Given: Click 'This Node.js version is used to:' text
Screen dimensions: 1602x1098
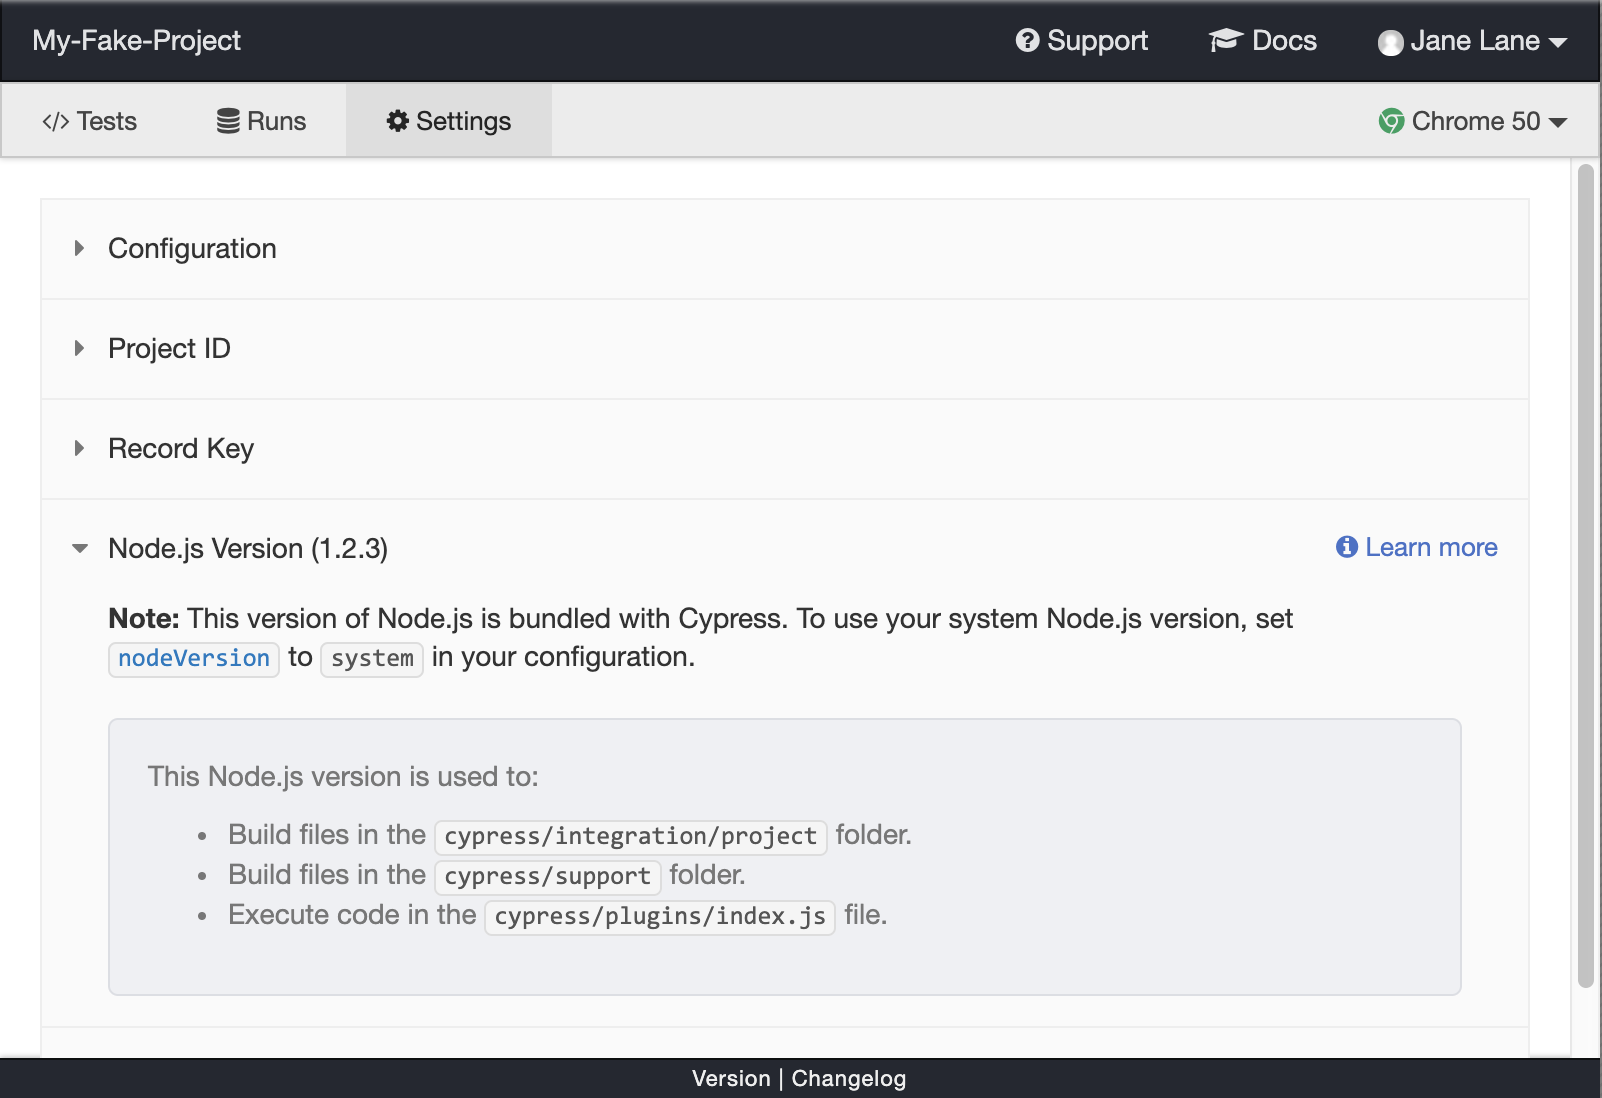Looking at the screenshot, I should [x=343, y=777].
